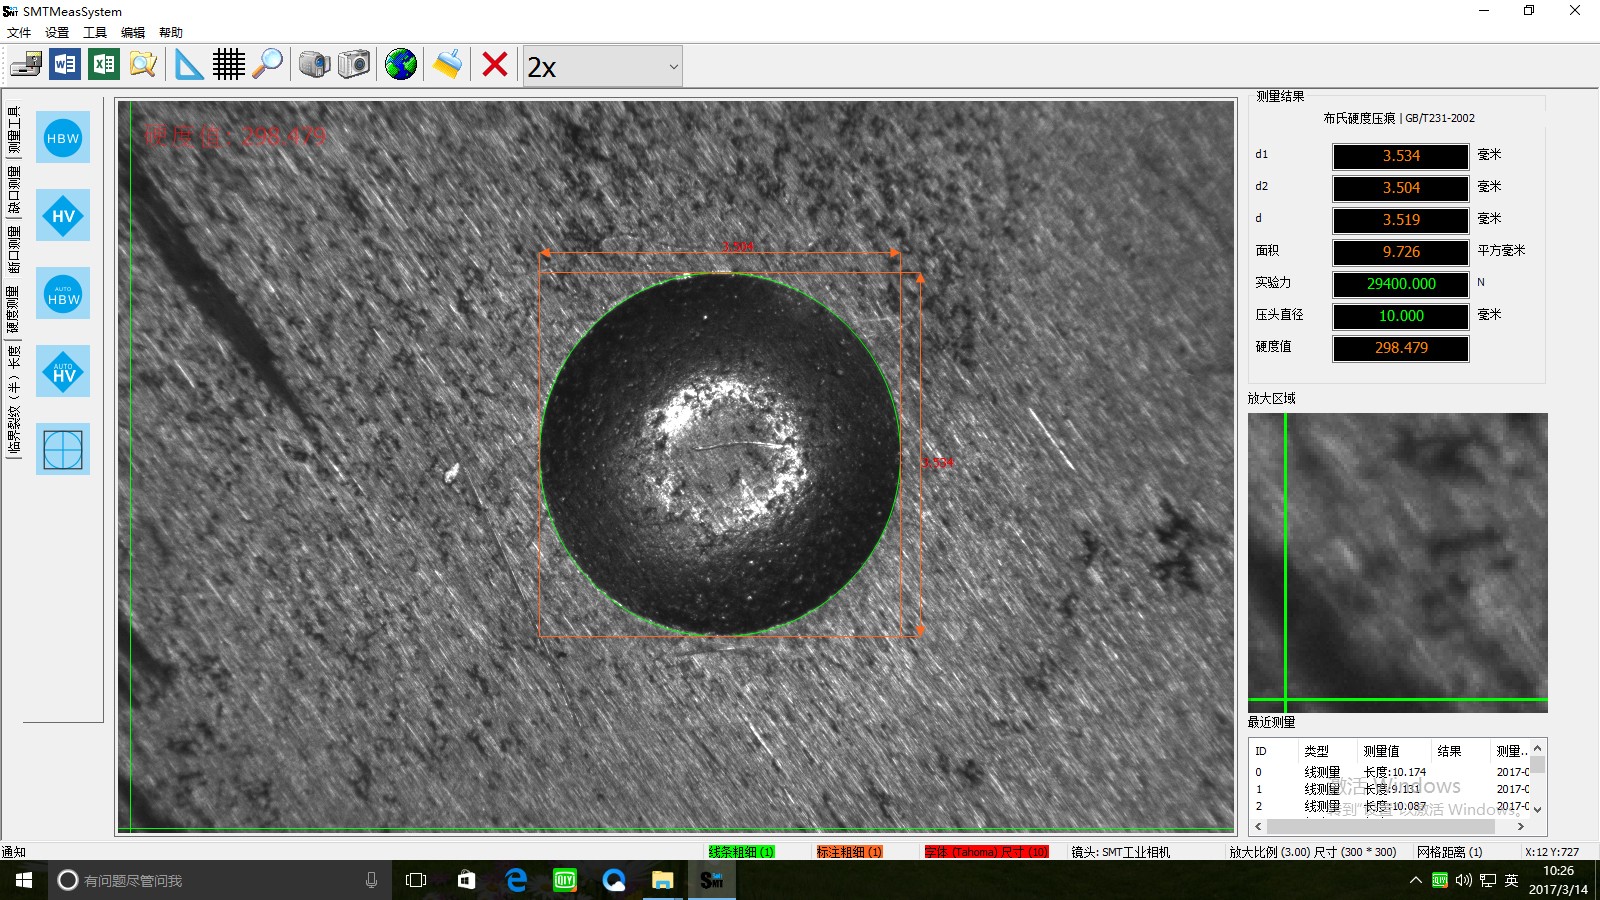Open the 设置 menu
1600x900 pixels.
pos(57,32)
